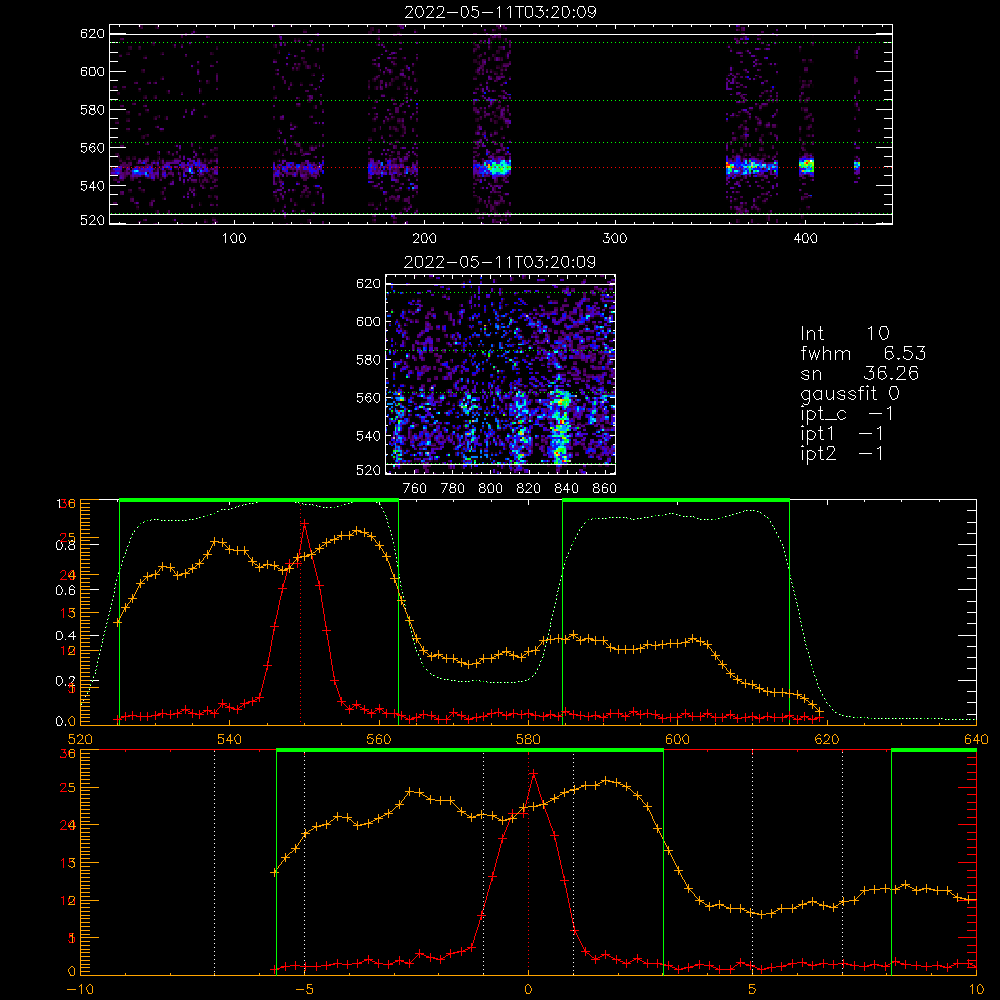Click x-axis label 300 on top spectrogram
The image size is (1000, 1000).
(x=615, y=239)
